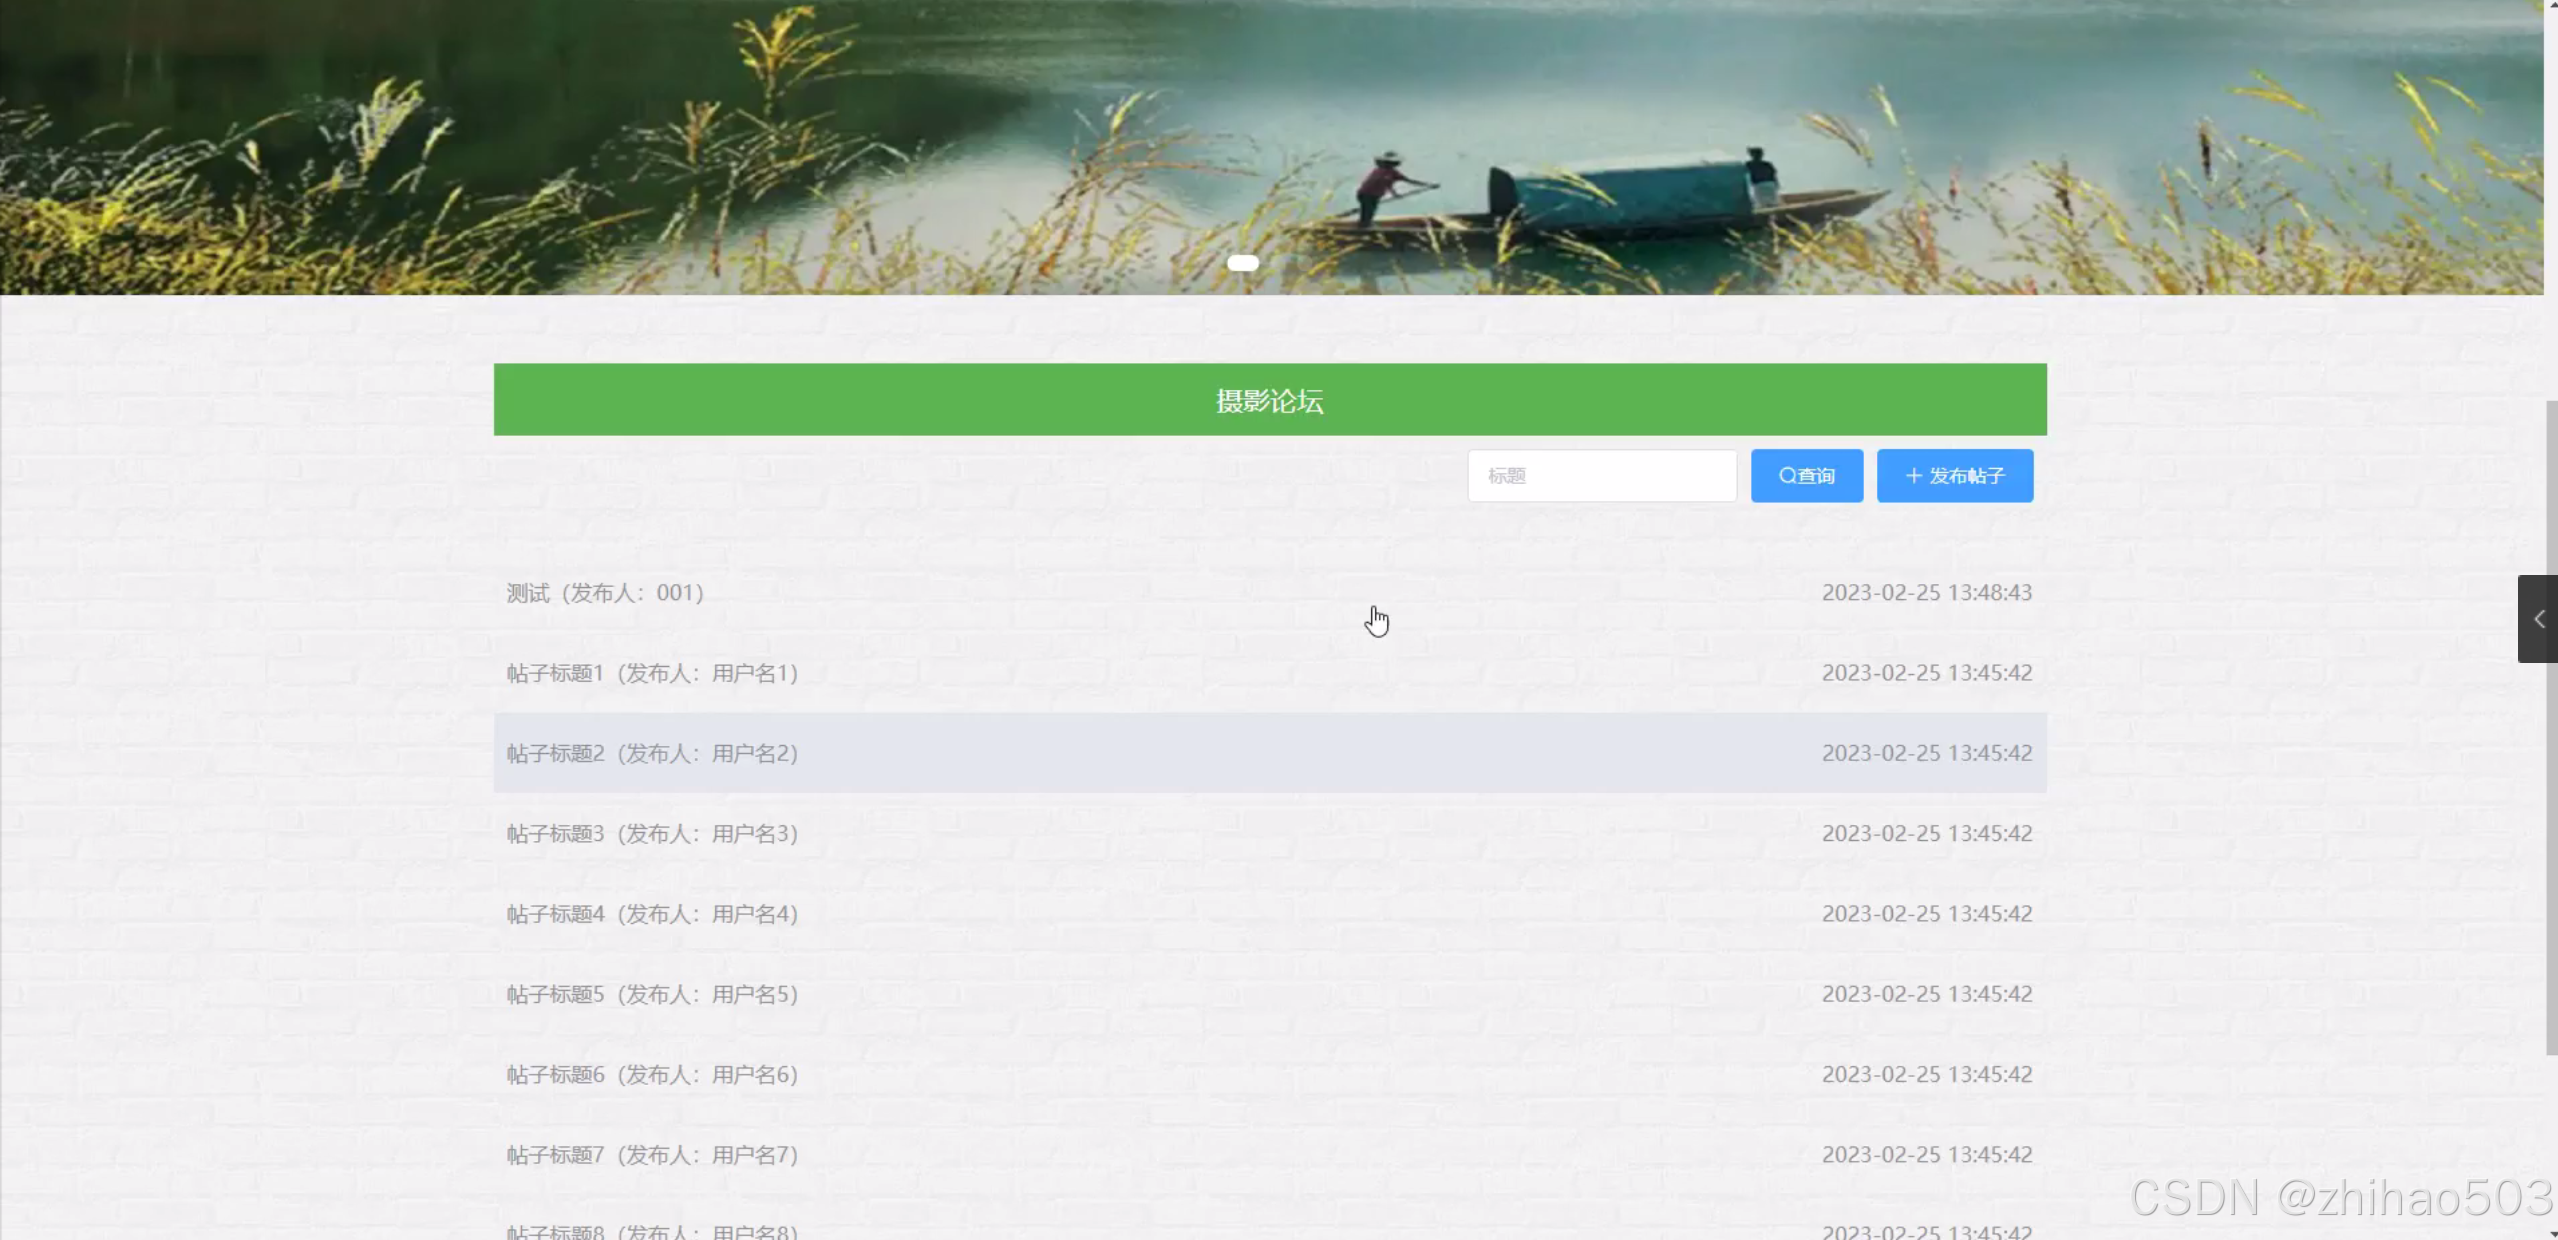The image size is (2558, 1240).
Task: Expand the dark side panel arrow
Action: coord(2538,619)
